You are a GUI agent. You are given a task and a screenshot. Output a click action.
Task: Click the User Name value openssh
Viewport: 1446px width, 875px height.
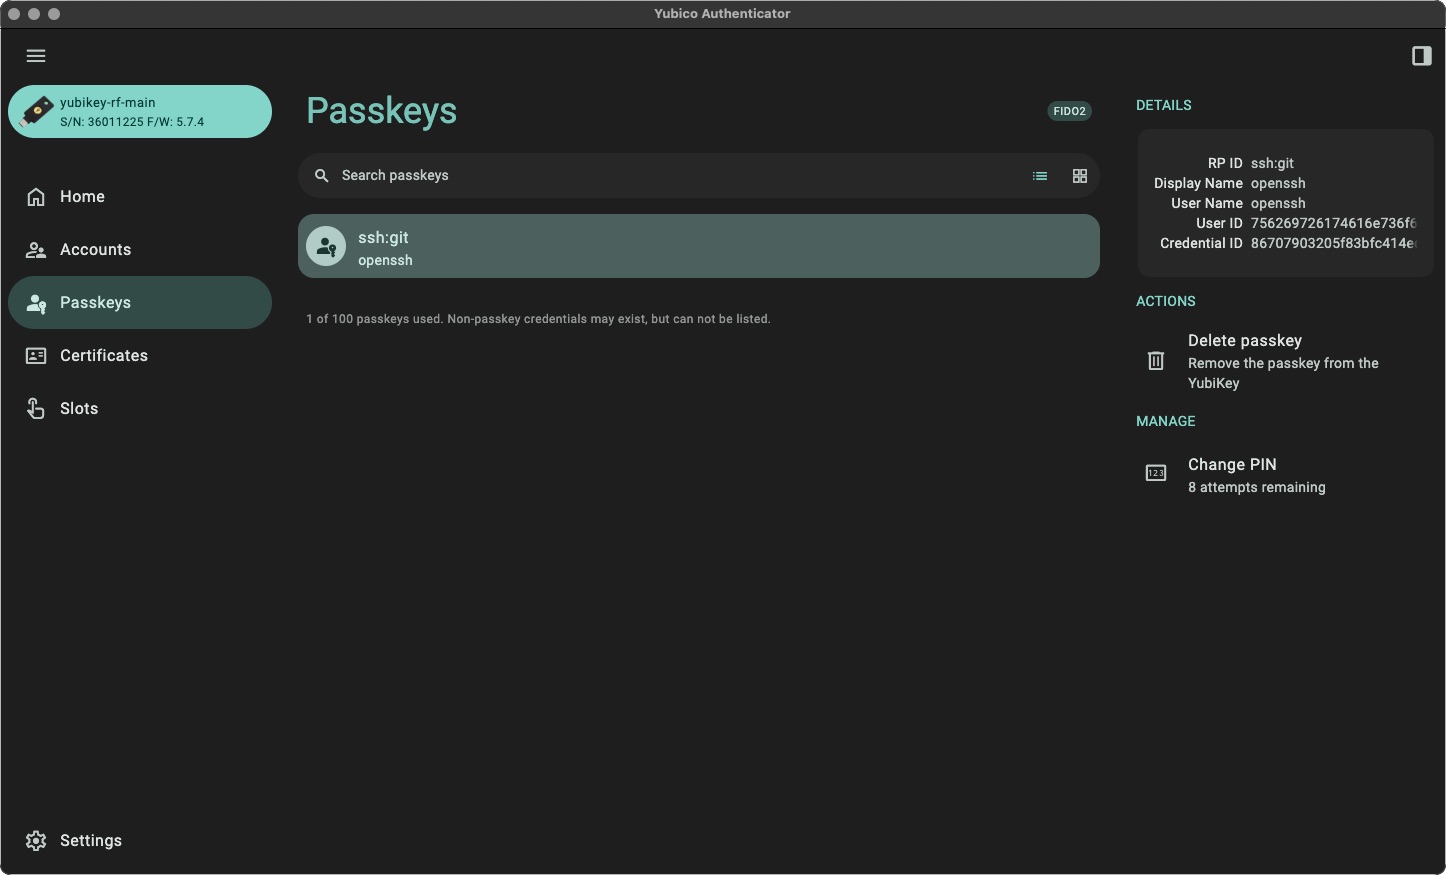coord(1278,203)
